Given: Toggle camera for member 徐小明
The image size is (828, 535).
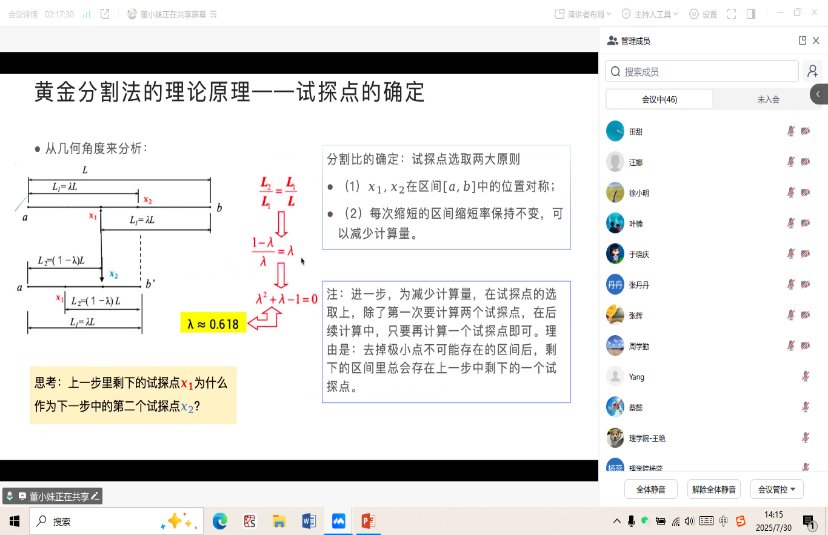Looking at the screenshot, I should point(806,193).
